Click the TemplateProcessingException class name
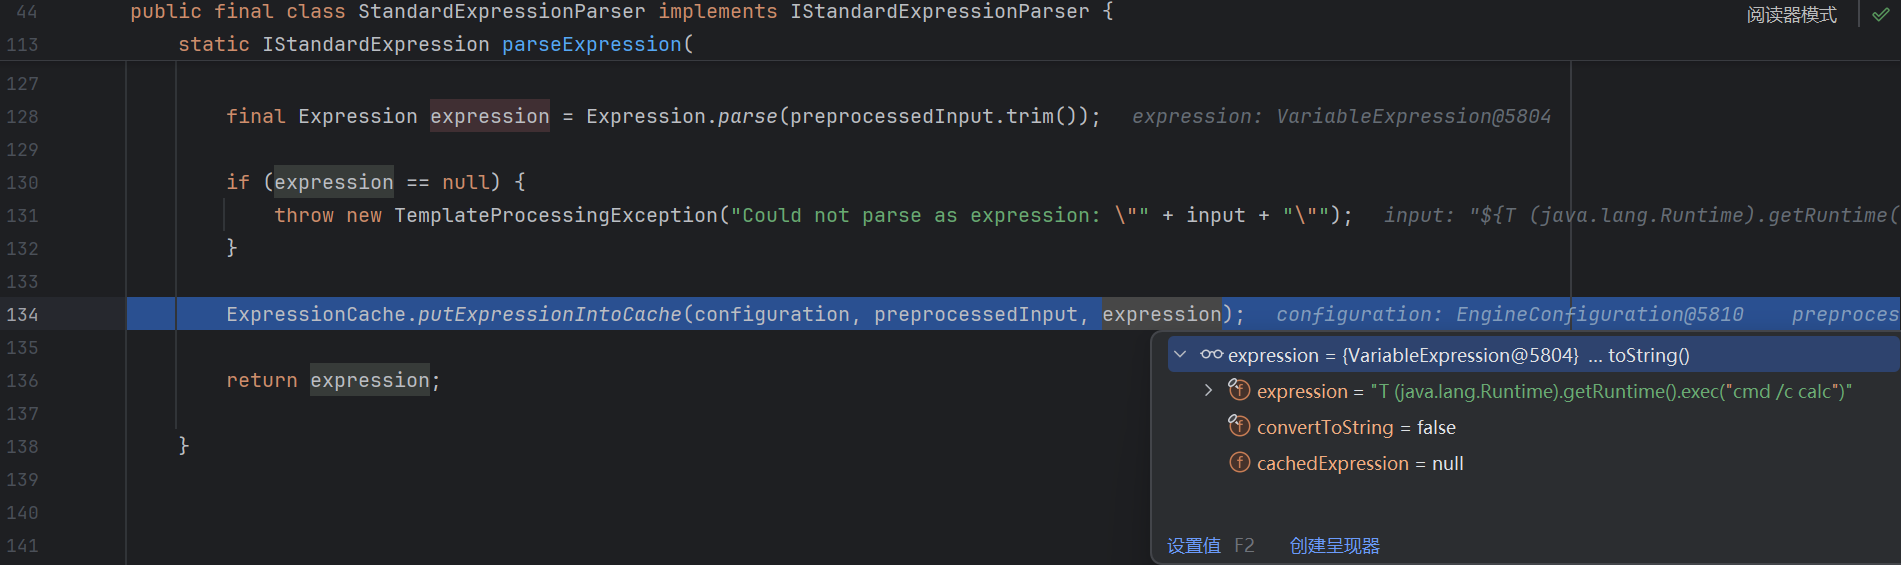 point(555,216)
